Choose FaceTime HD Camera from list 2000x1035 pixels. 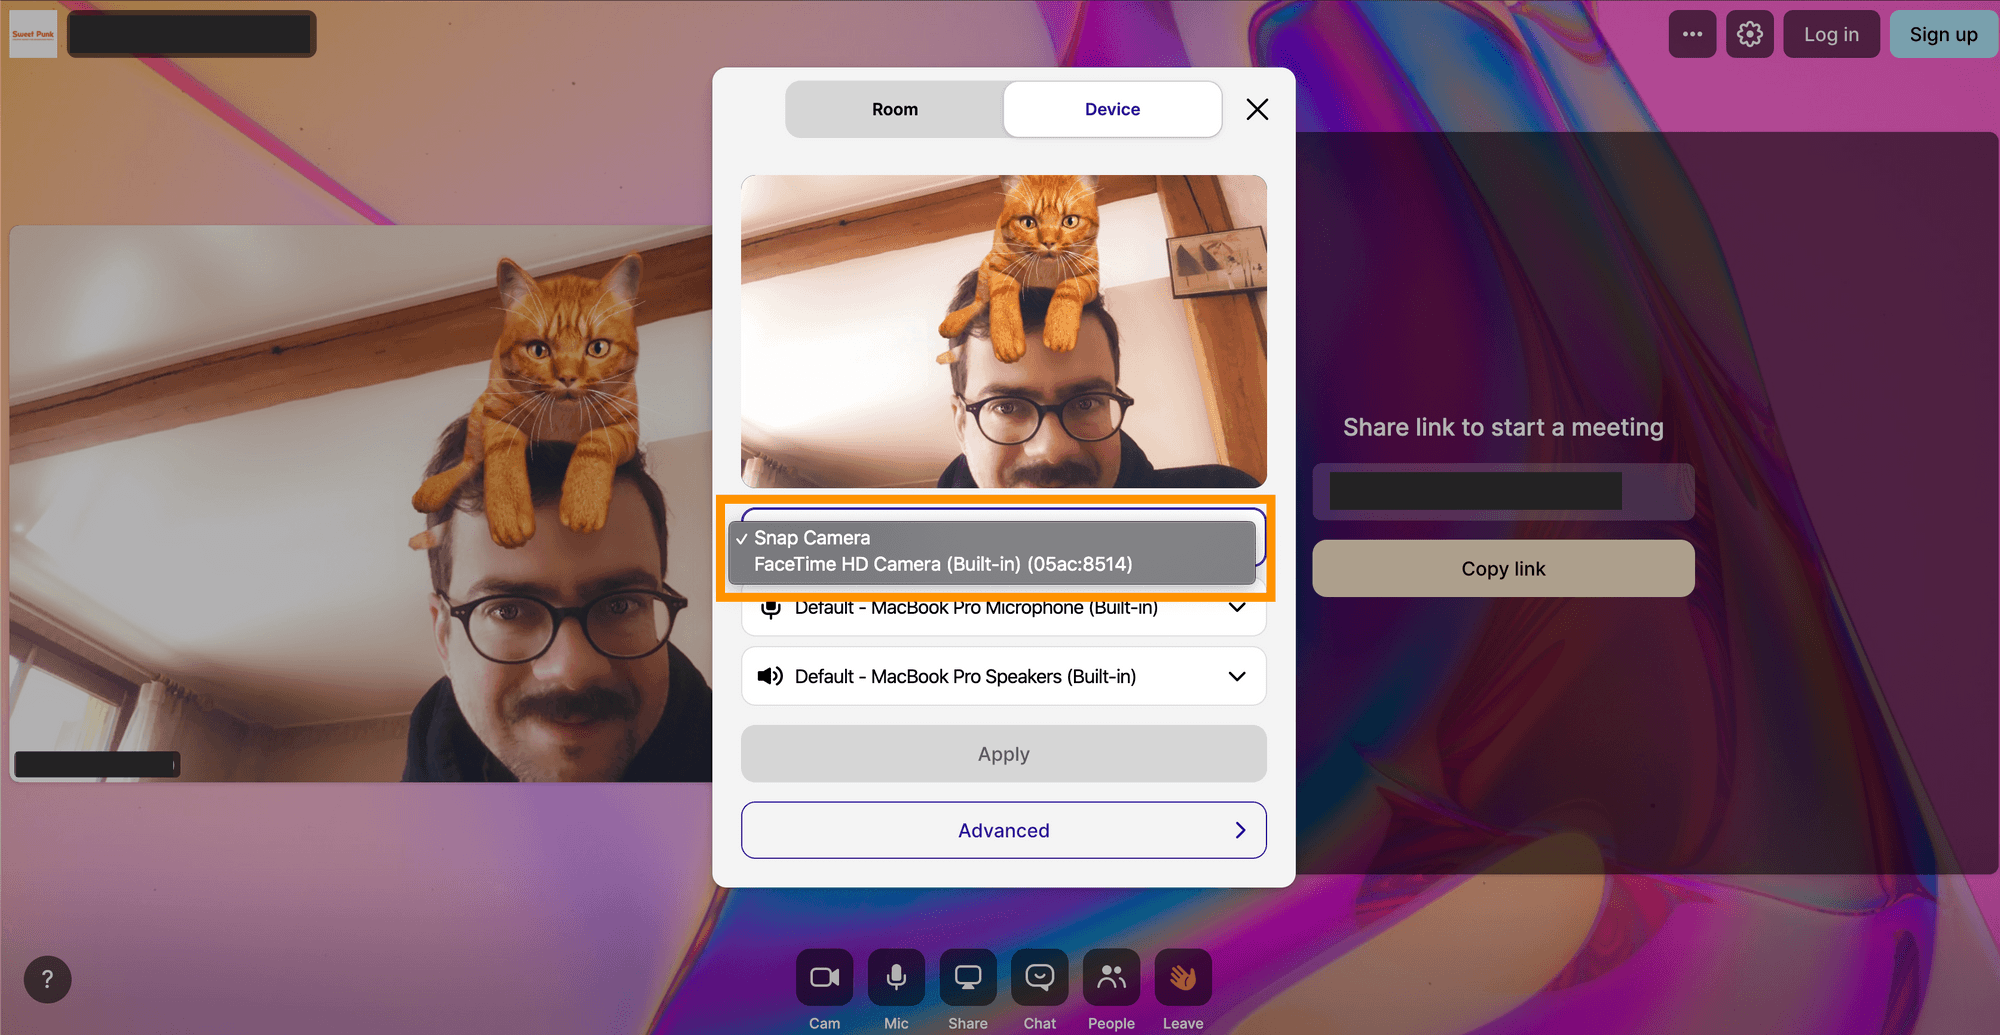pos(942,565)
